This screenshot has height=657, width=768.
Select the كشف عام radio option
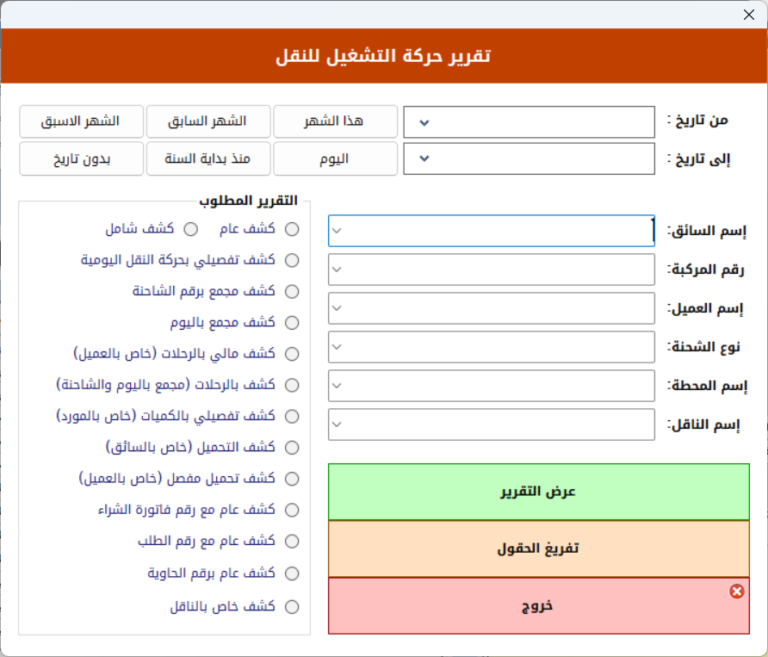[x=292, y=229]
